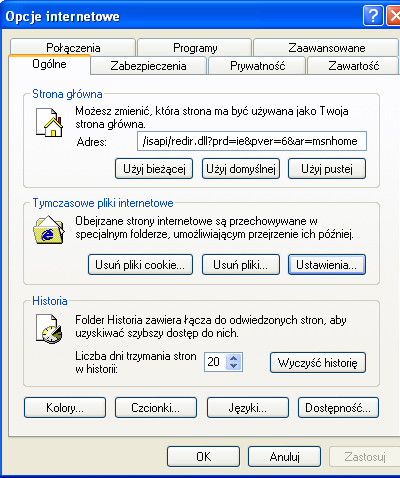The height and width of the screenshot is (478, 400).
Task: Increase history days with up arrow
Action: [233, 358]
